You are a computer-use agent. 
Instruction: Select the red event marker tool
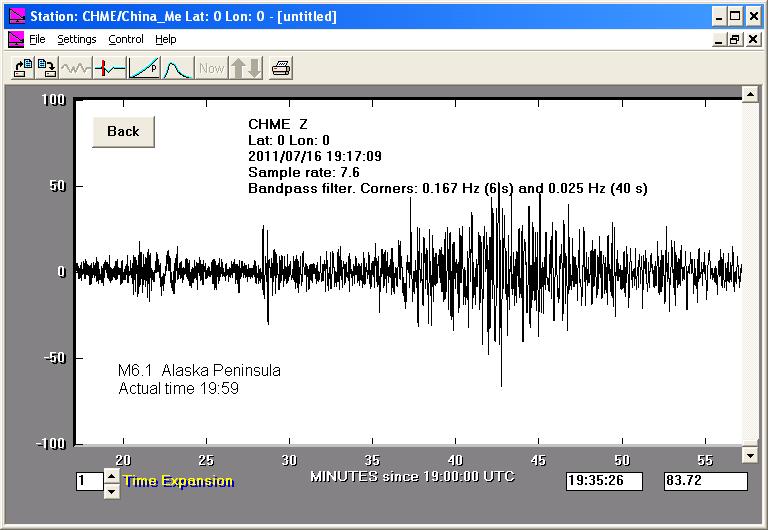click(110, 68)
